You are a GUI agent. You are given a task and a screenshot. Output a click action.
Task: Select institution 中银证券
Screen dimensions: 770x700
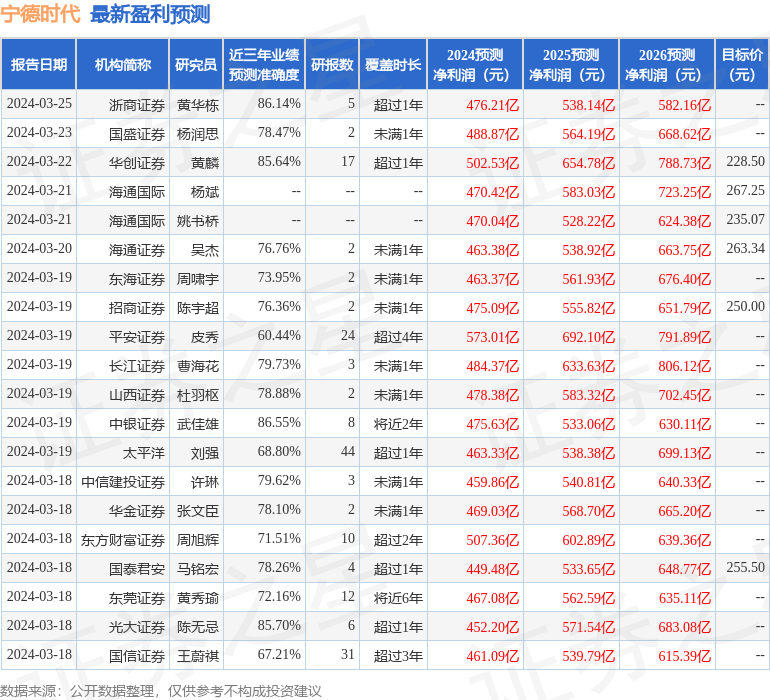click(137, 424)
